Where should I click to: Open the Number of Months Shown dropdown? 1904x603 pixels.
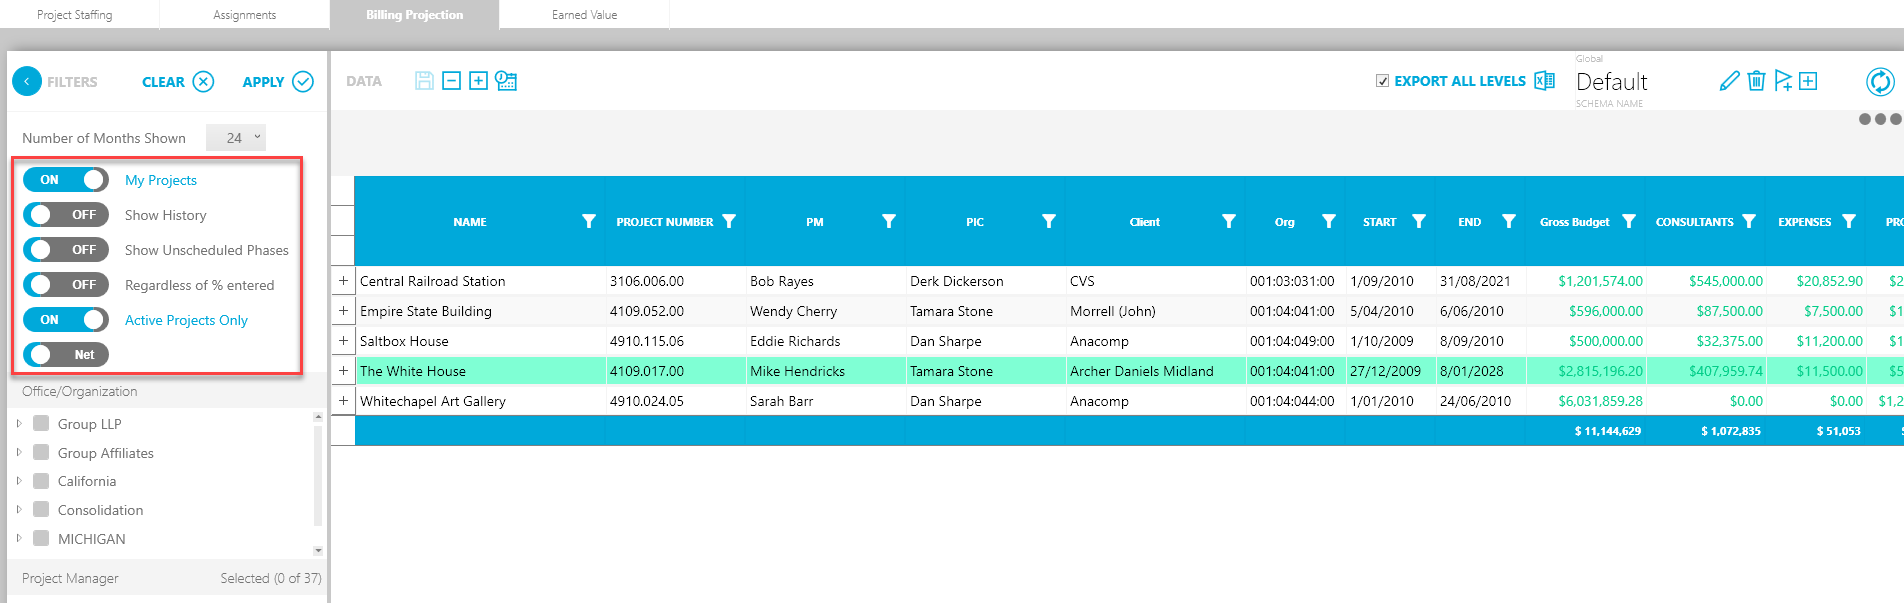(x=236, y=138)
